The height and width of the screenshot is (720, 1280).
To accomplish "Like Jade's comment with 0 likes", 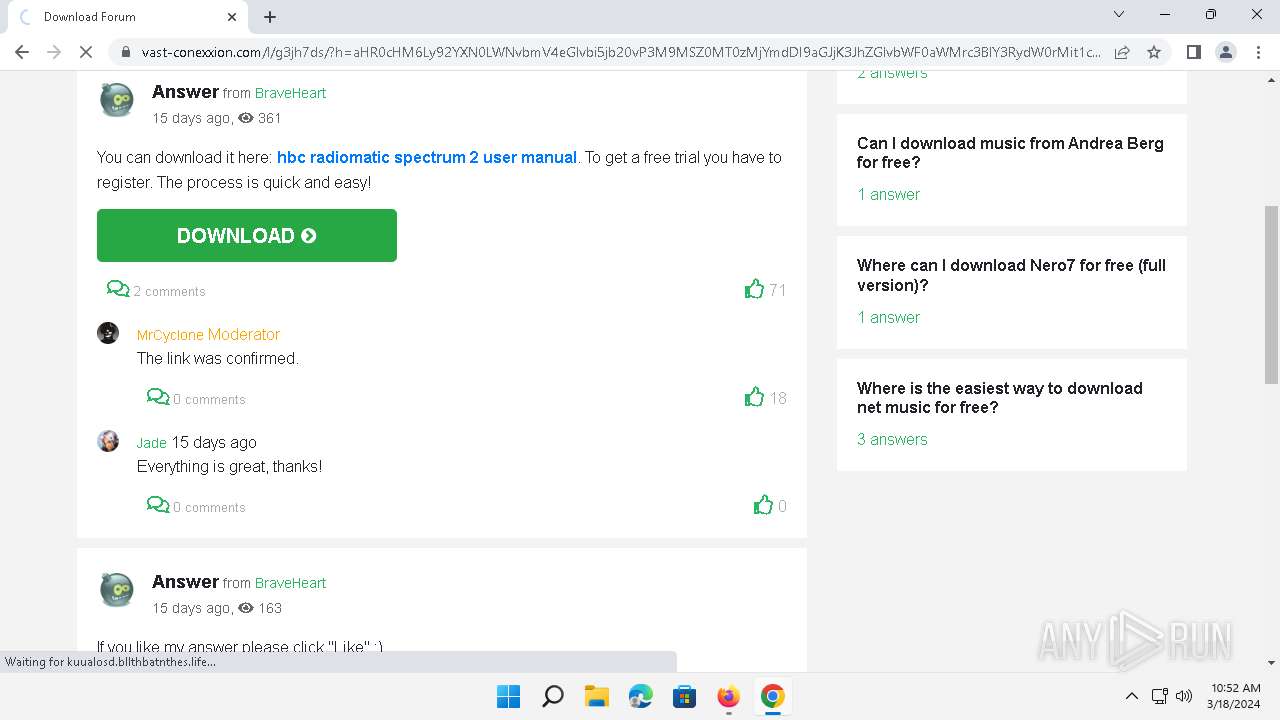I will click(x=763, y=505).
